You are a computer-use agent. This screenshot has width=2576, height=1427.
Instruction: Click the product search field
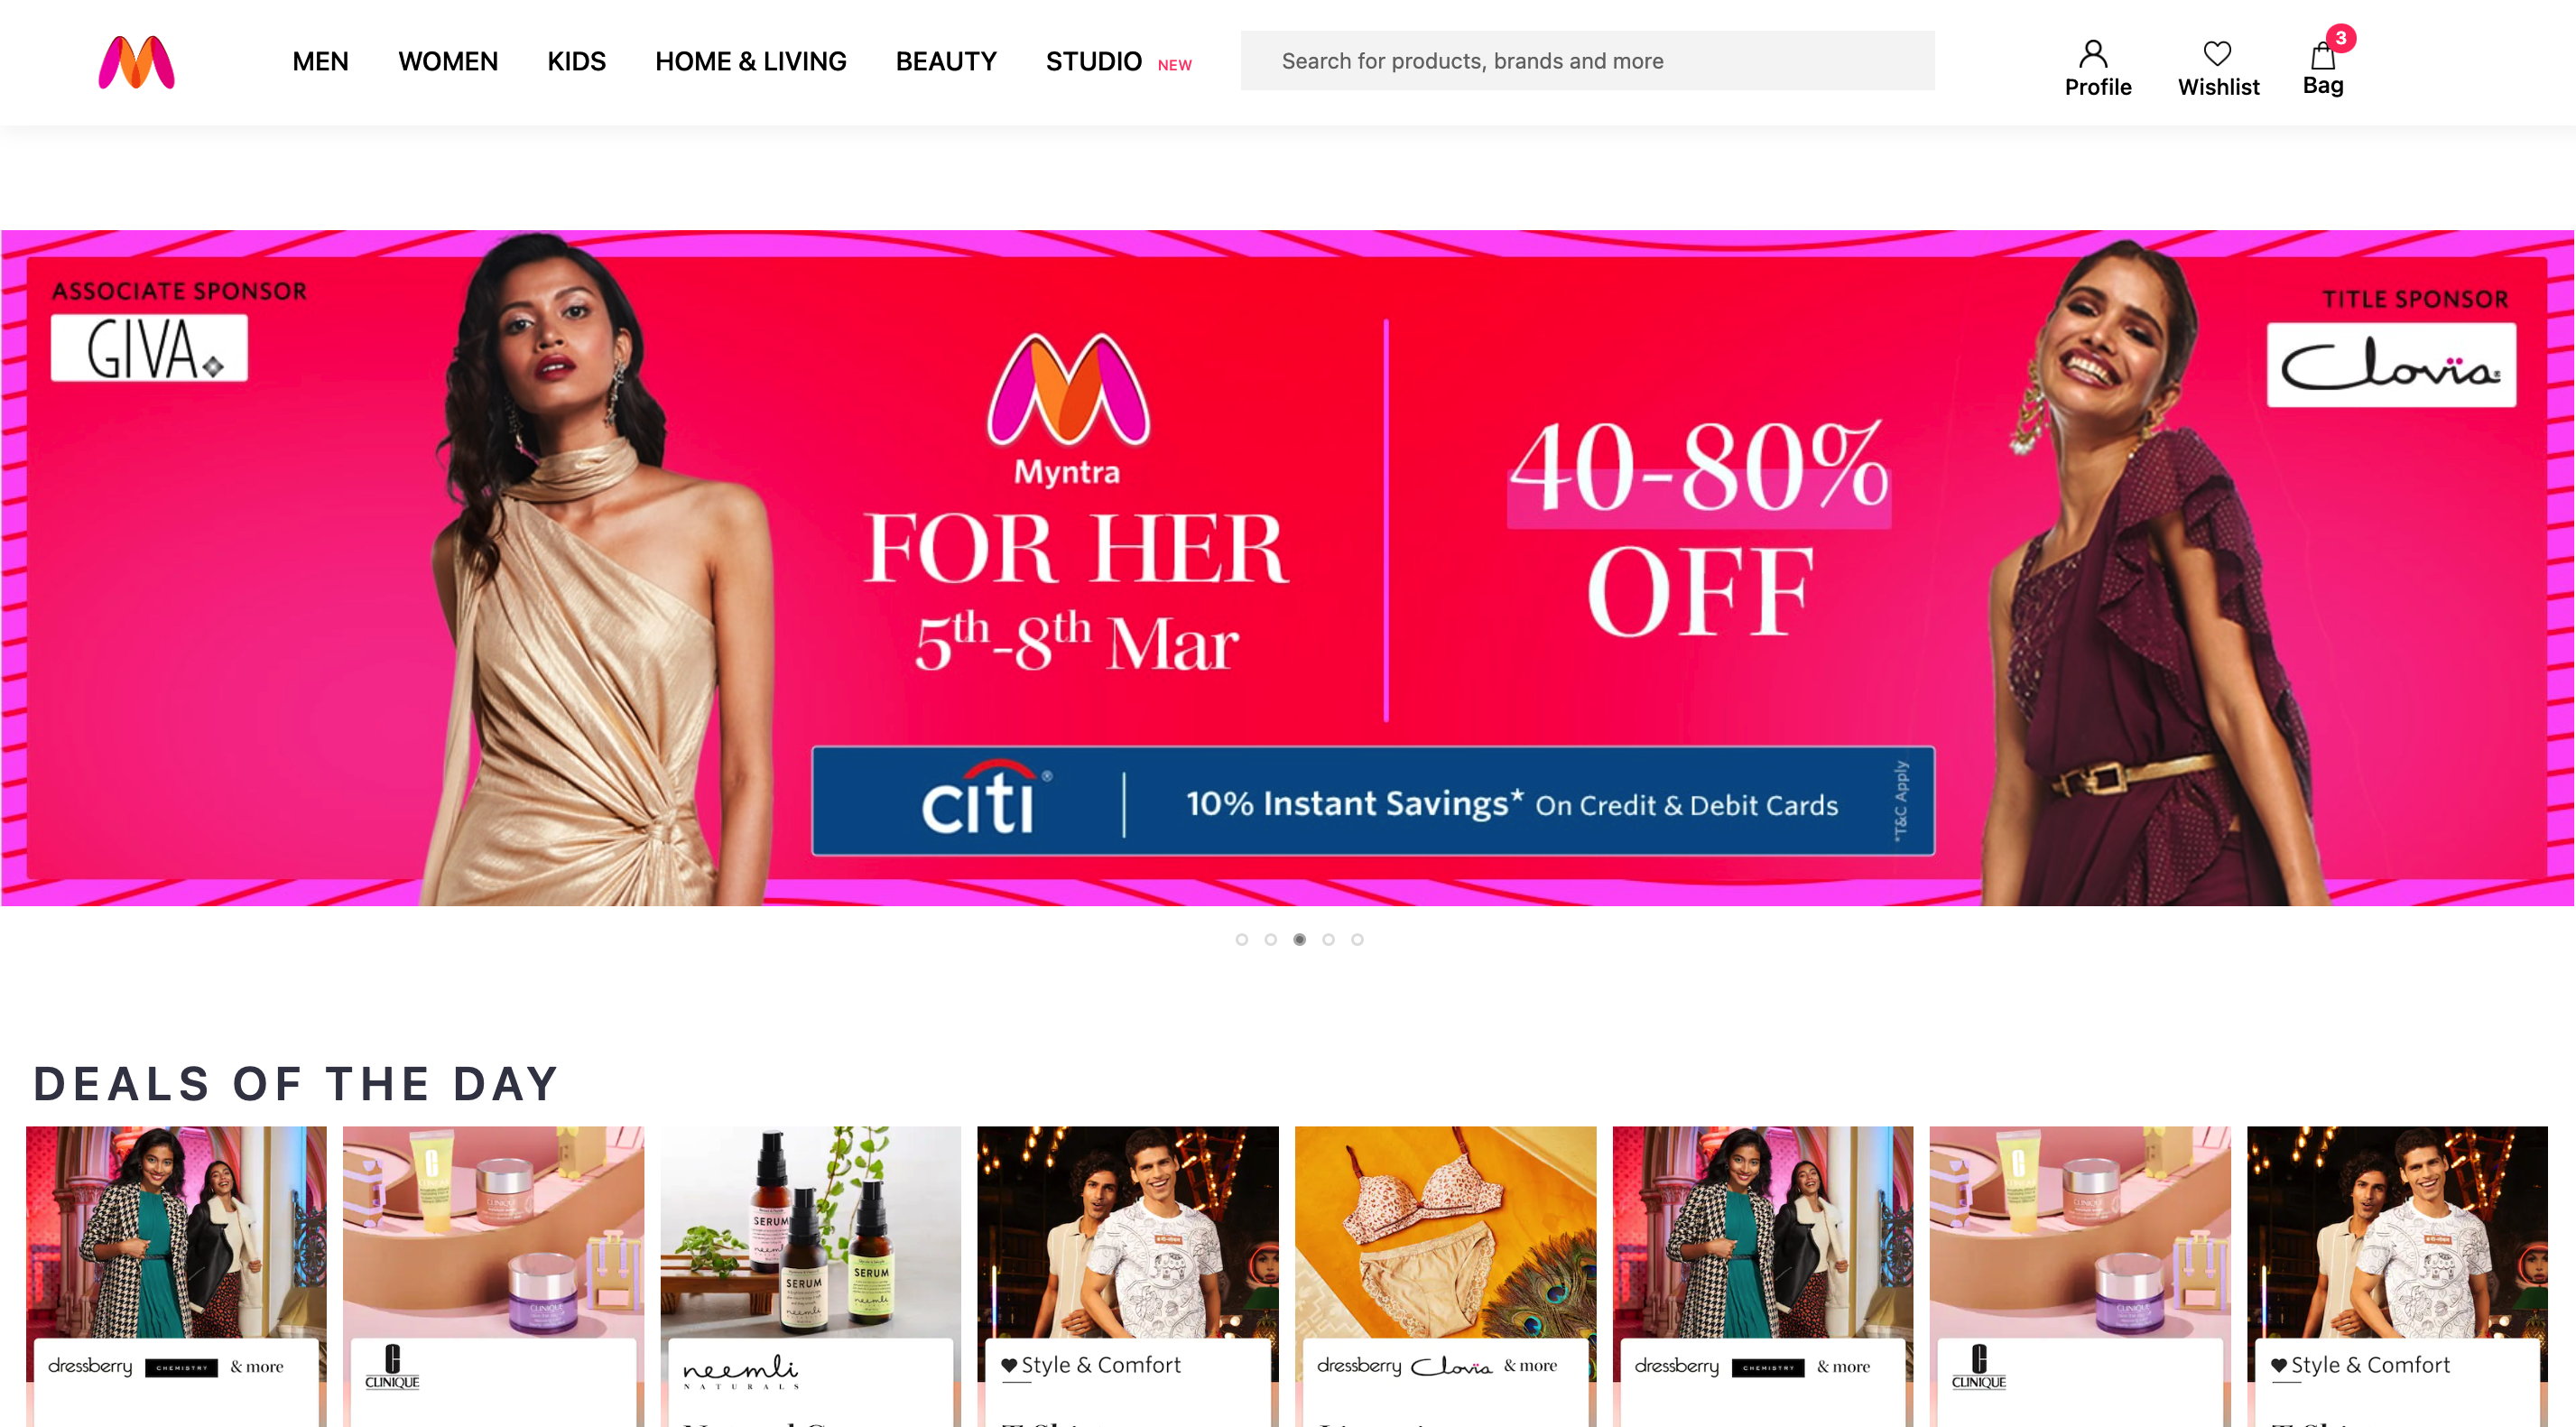[x=1587, y=61]
